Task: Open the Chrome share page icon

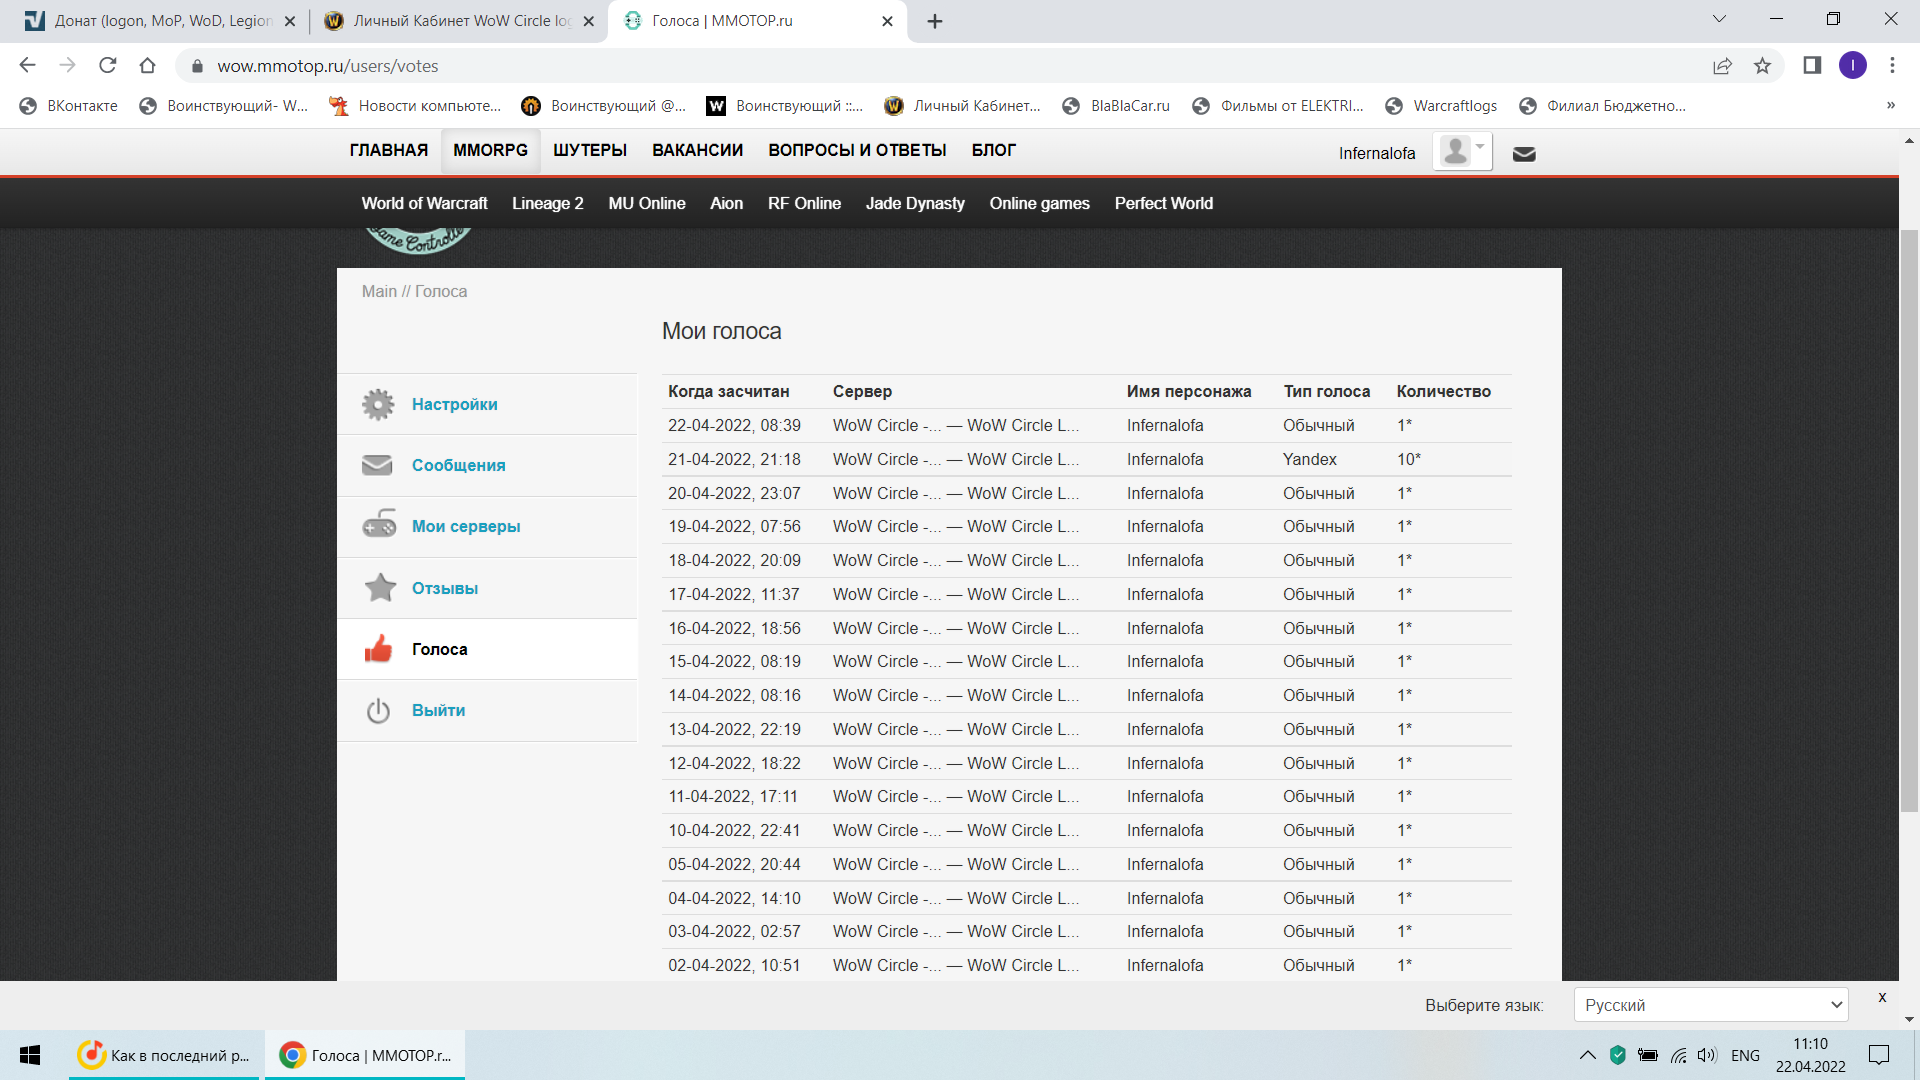Action: [1722, 66]
